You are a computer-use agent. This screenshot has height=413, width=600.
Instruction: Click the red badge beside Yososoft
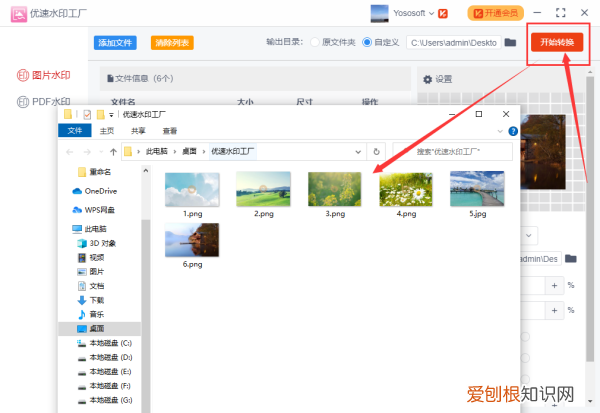click(443, 13)
